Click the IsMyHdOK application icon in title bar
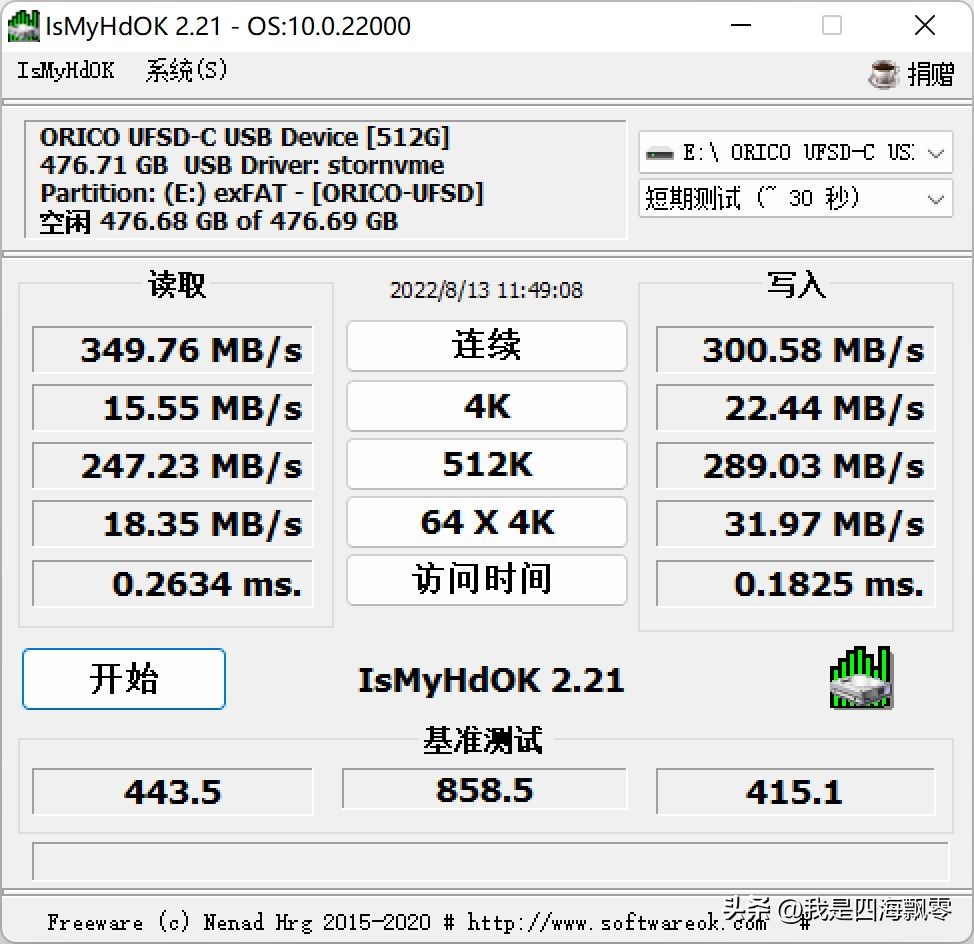Viewport: 974px width, 944px height. pyautogui.click(x=22, y=25)
